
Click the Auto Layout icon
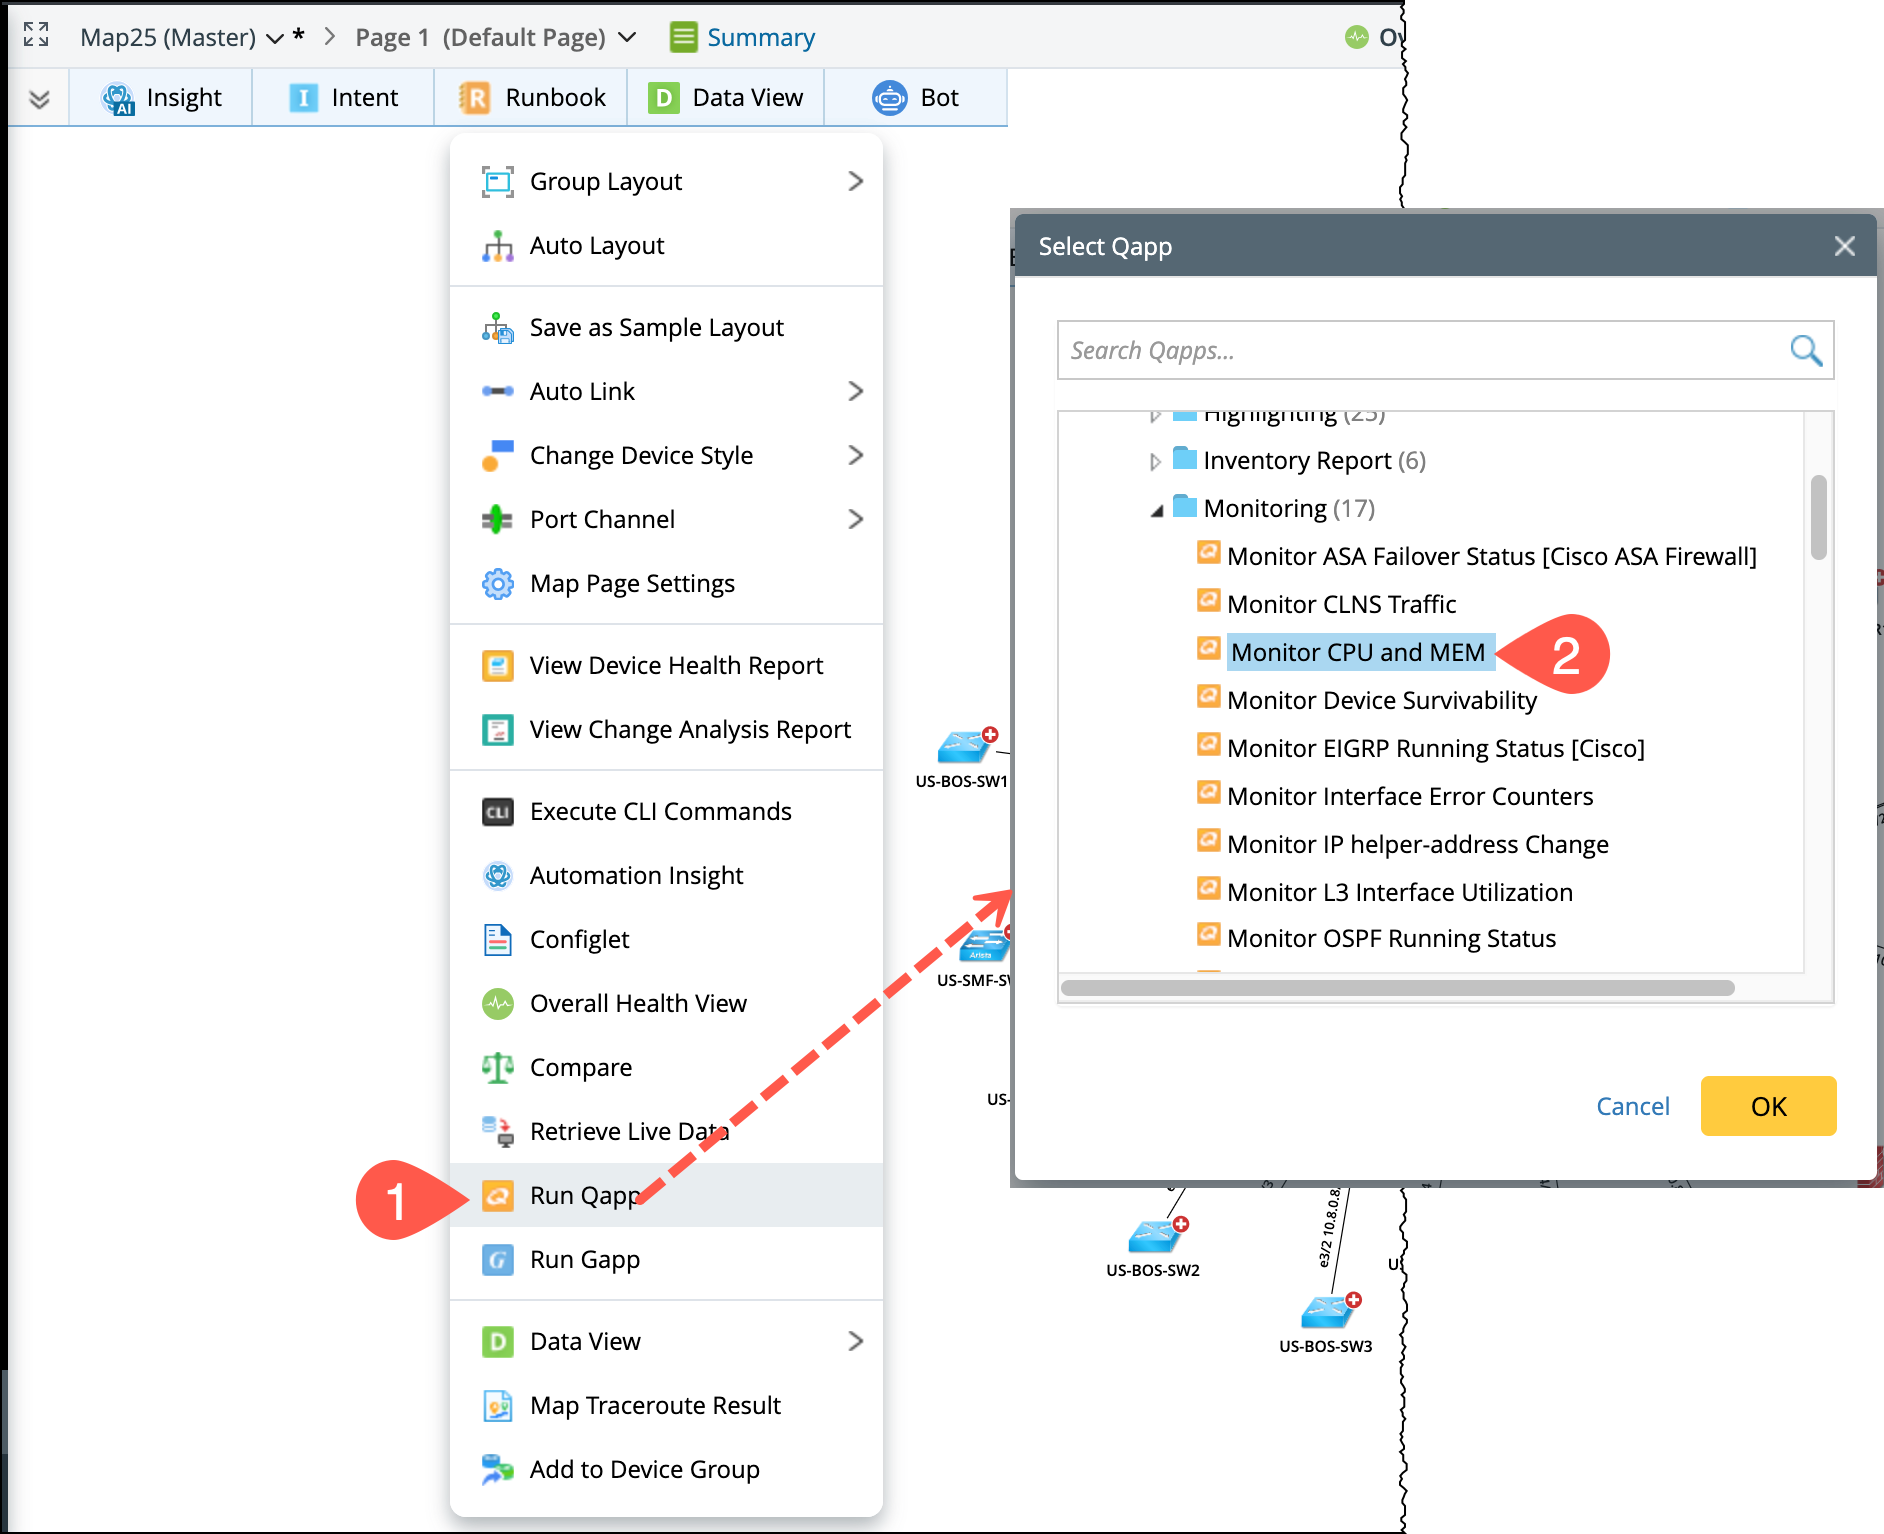[497, 246]
